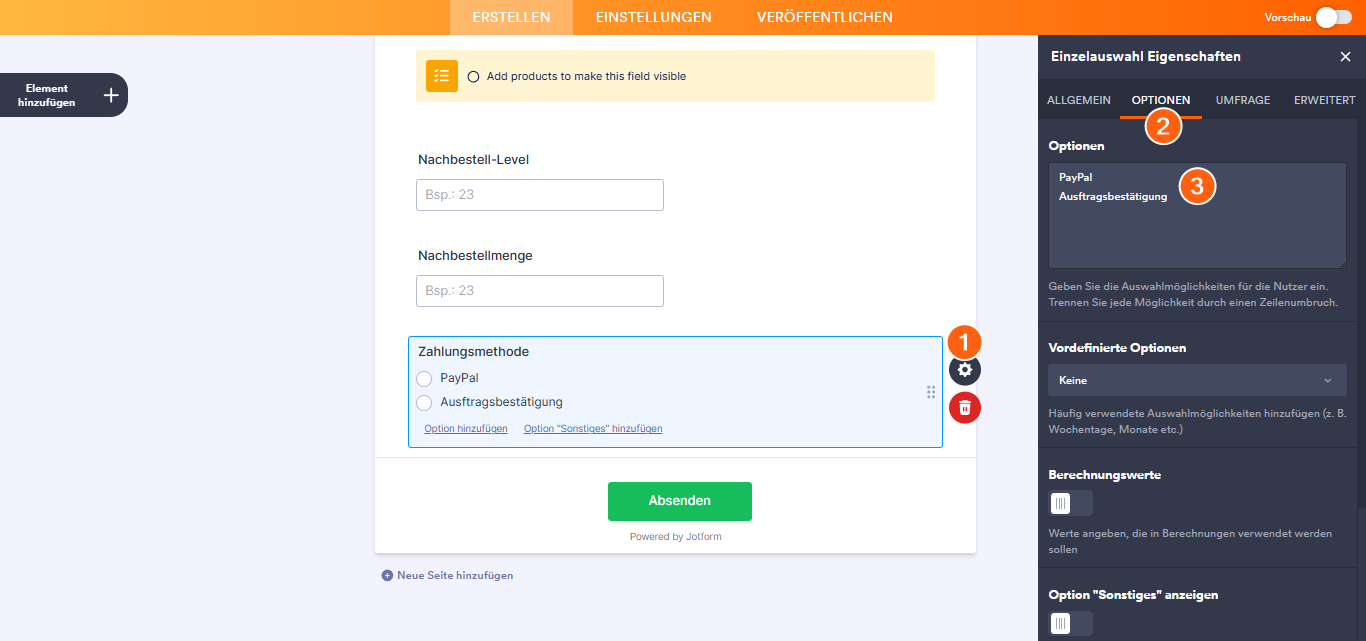The image size is (1366, 641).
Task: Open the EINSTELLUNGEN menu
Action: click(653, 17)
